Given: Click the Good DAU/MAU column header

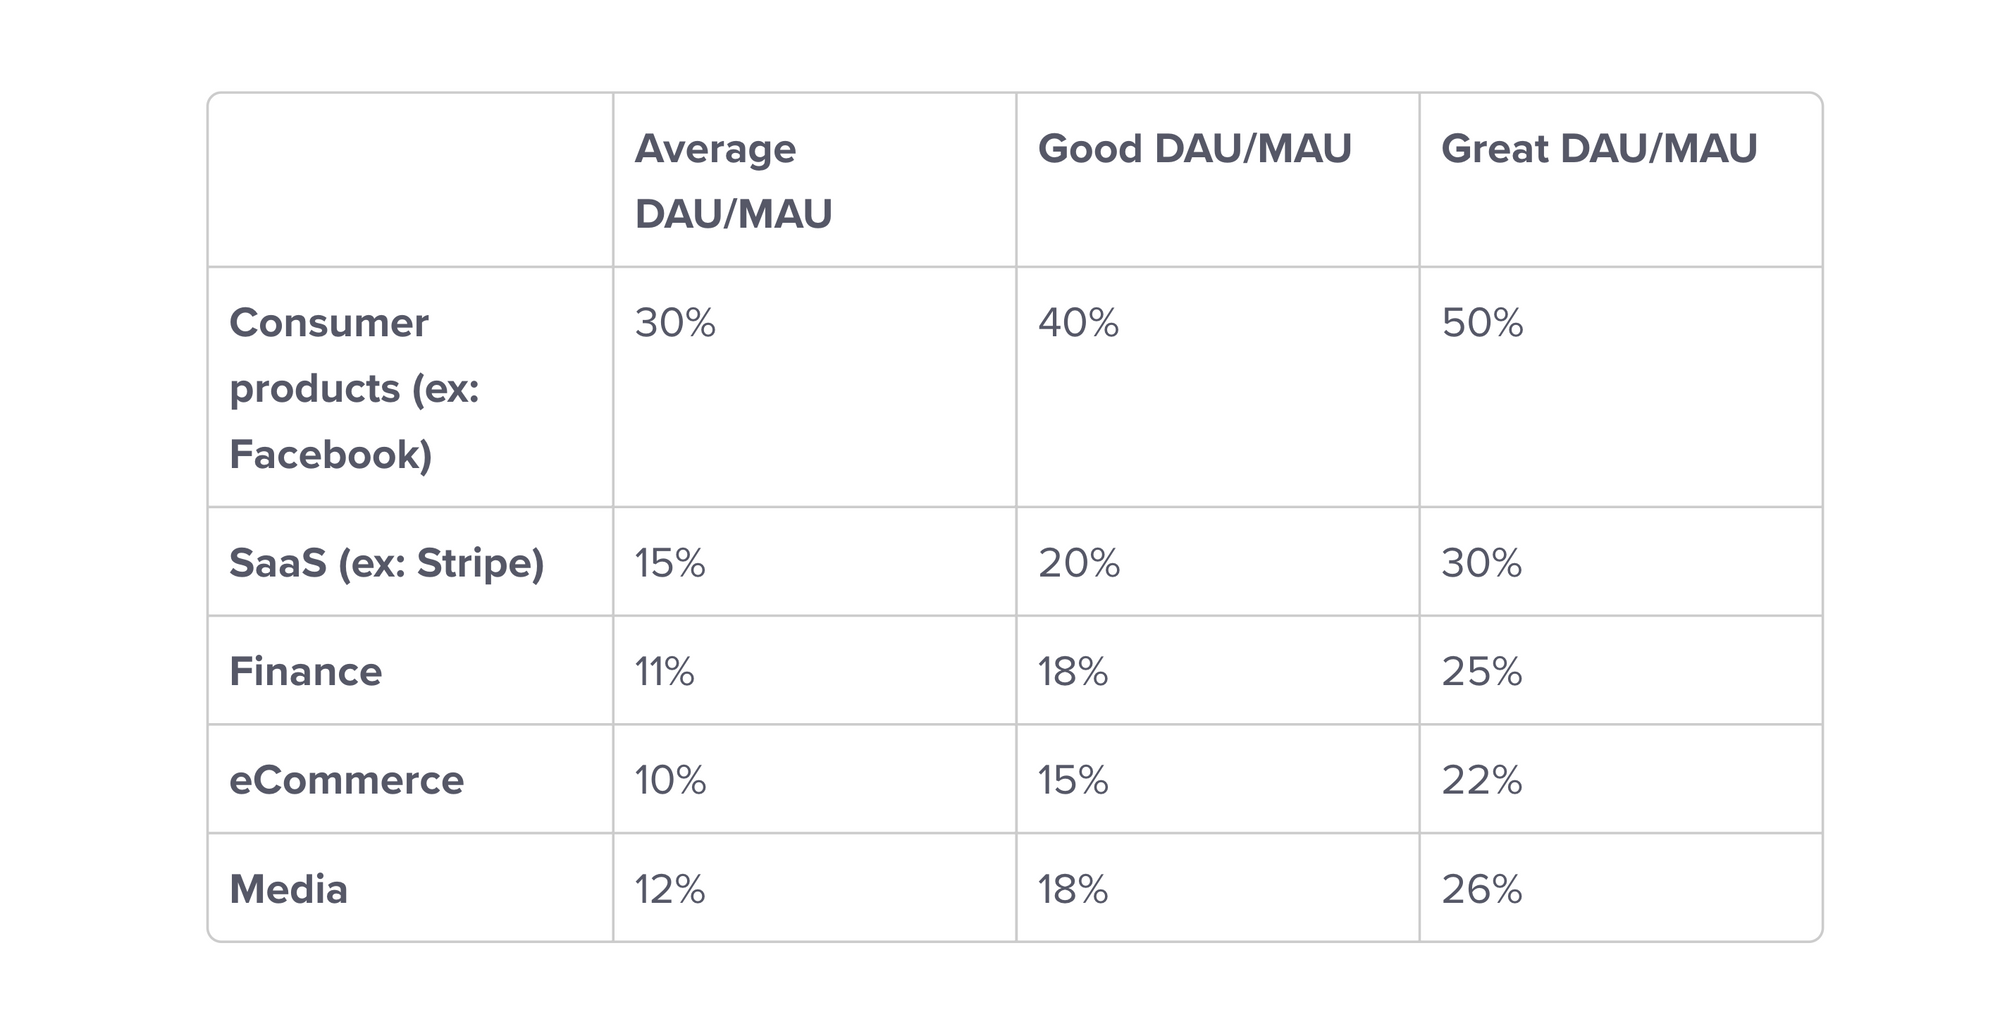Looking at the screenshot, I should [1194, 149].
